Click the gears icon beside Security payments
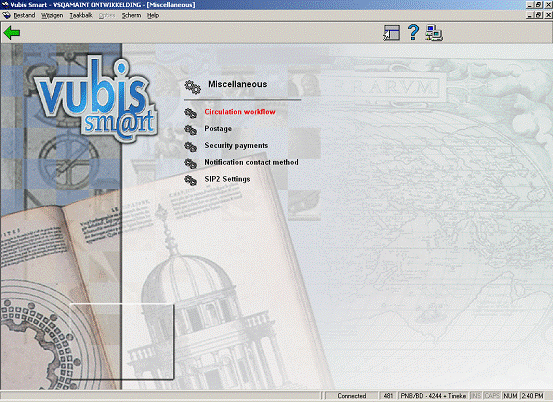Viewport: 553px width, 402px height. click(190, 147)
